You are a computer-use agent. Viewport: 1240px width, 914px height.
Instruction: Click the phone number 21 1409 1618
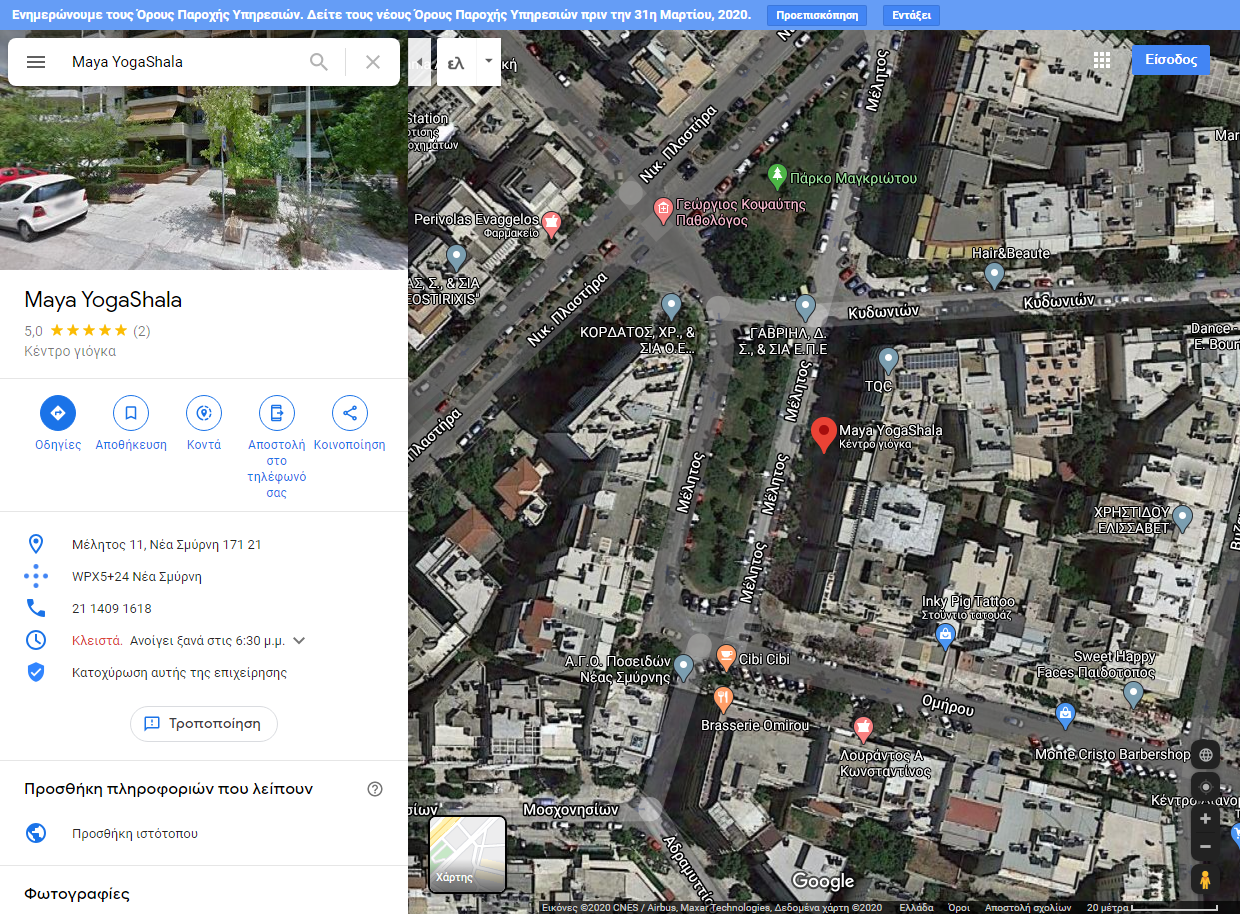(x=112, y=609)
